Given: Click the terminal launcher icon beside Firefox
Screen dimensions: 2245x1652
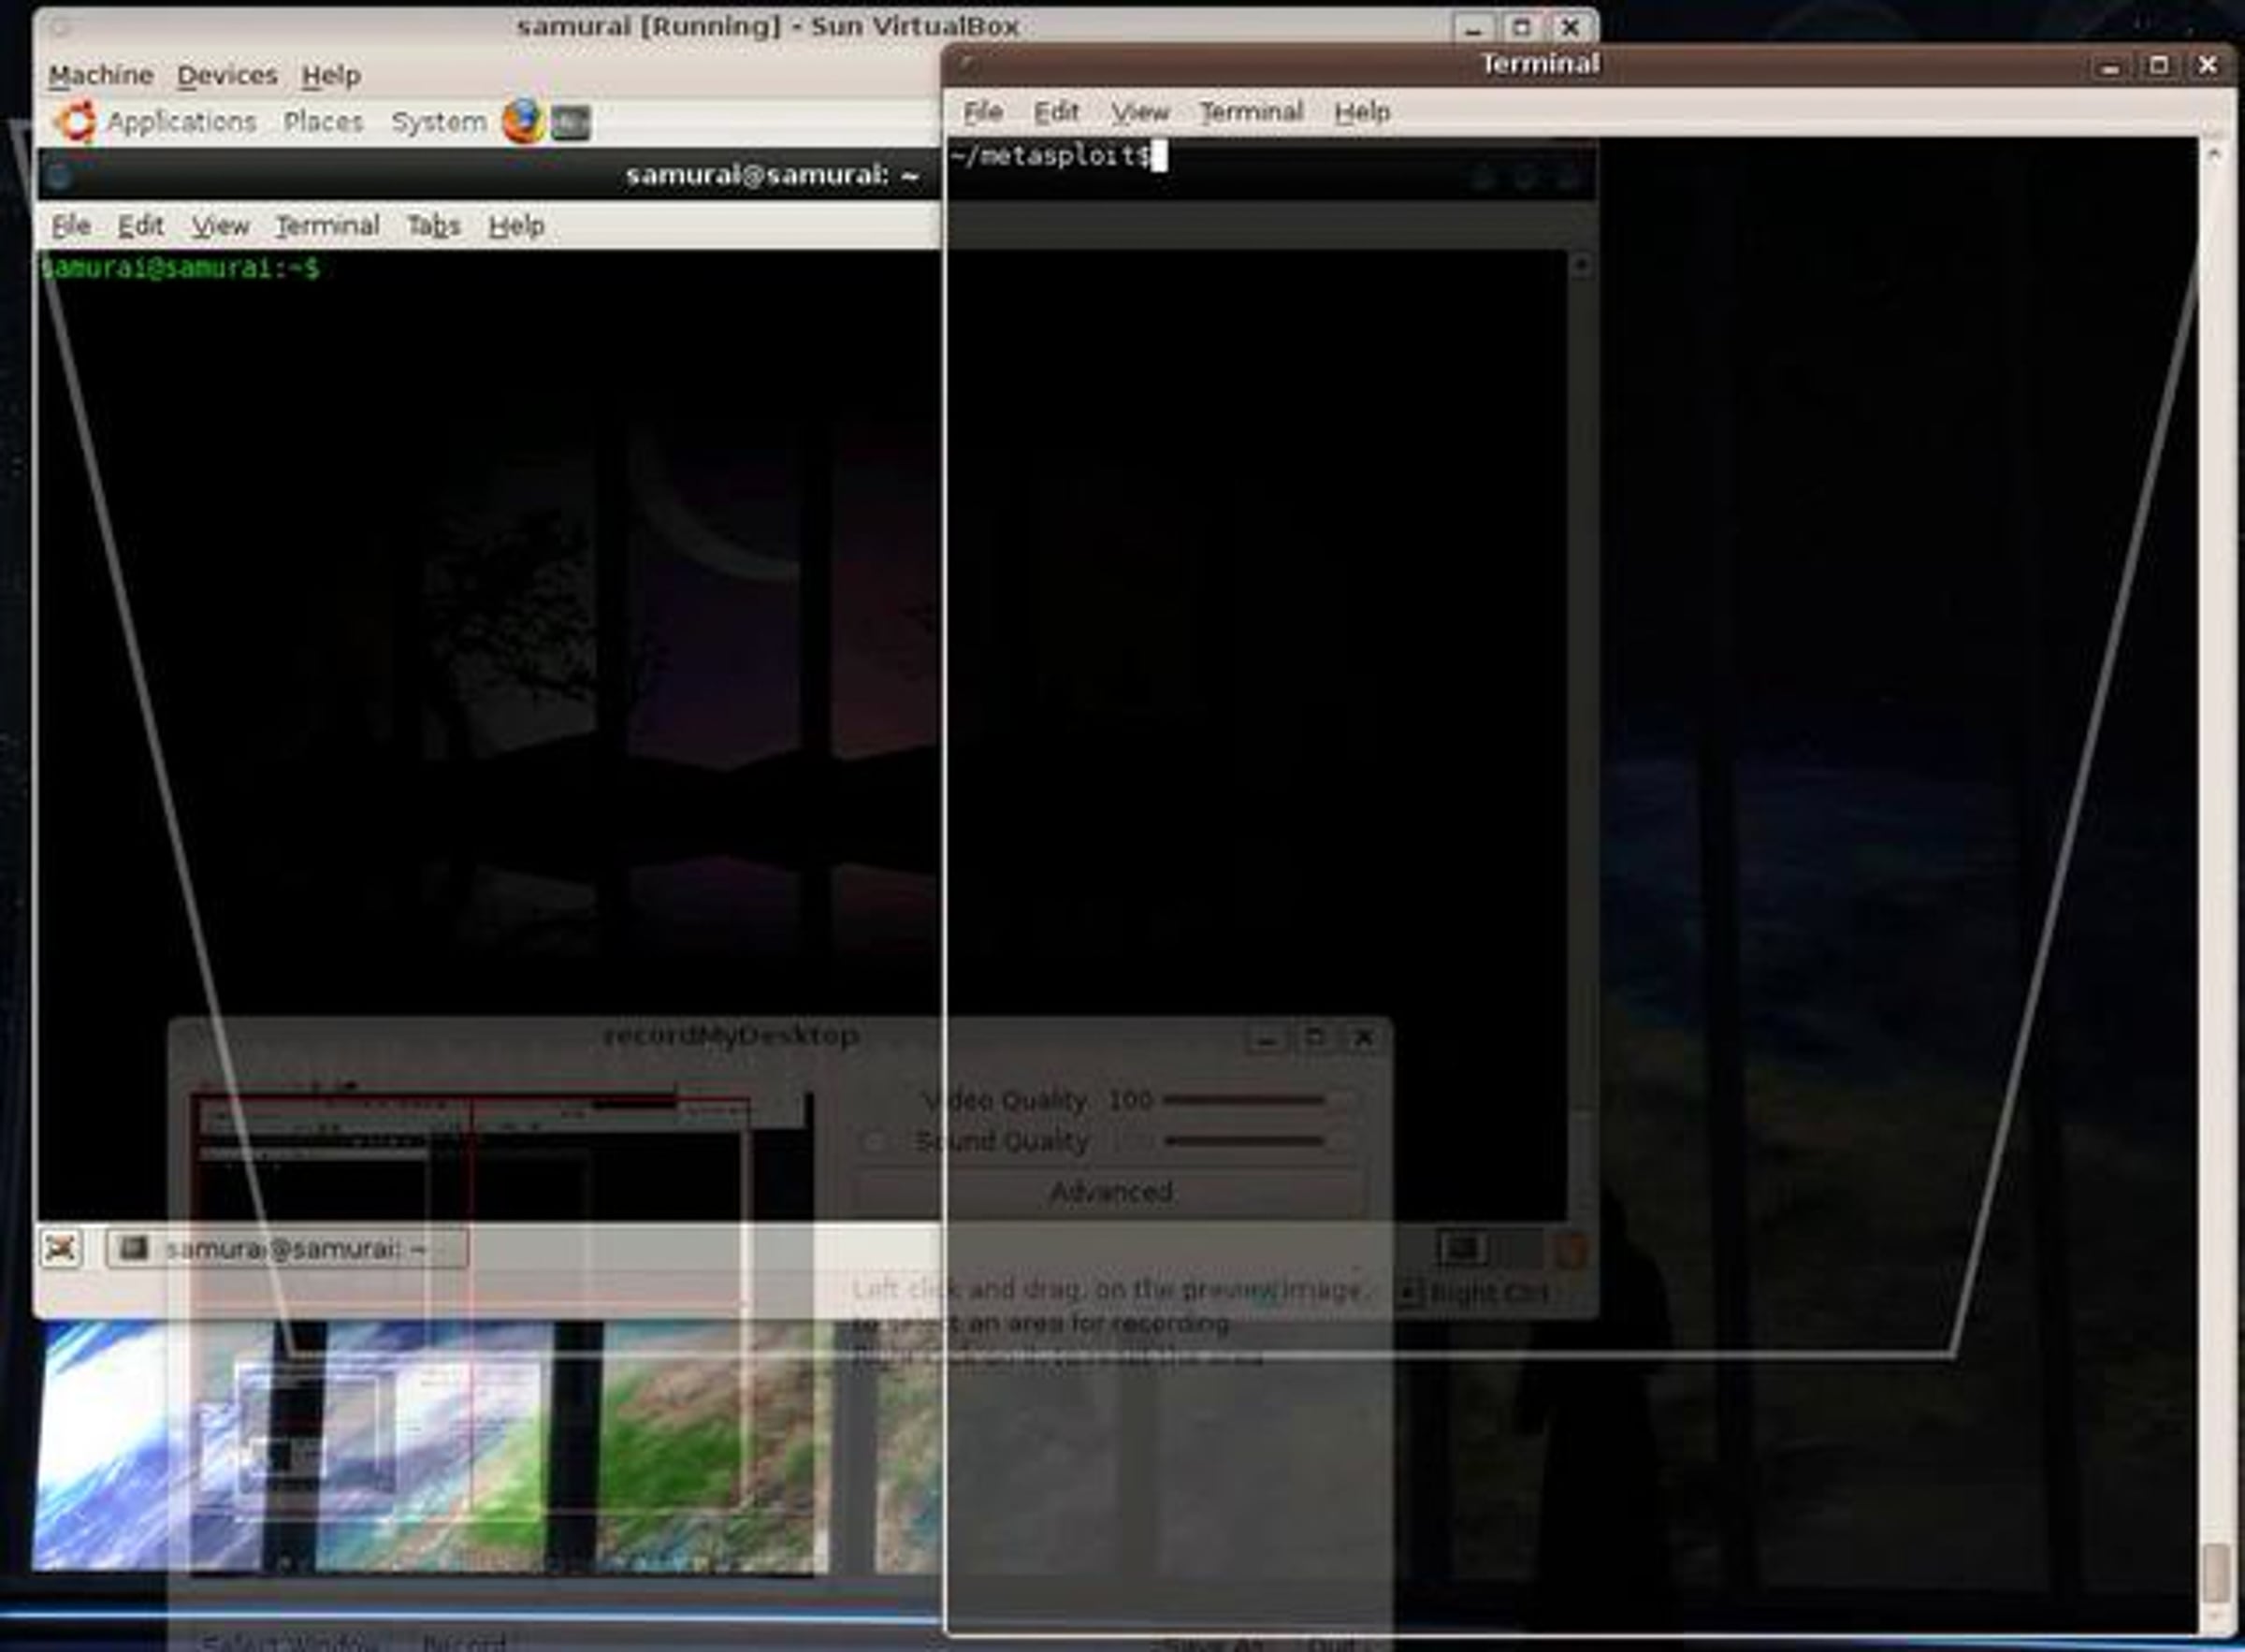Looking at the screenshot, I should coord(570,123).
